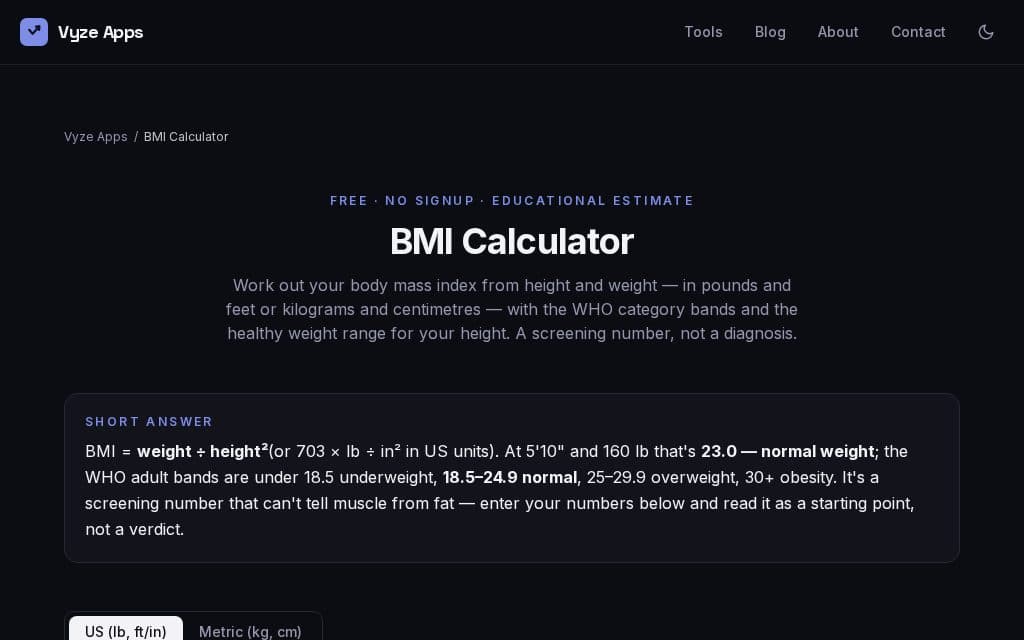Click the Vyze Apps purple logo icon
The image size is (1024, 640).
click(34, 32)
